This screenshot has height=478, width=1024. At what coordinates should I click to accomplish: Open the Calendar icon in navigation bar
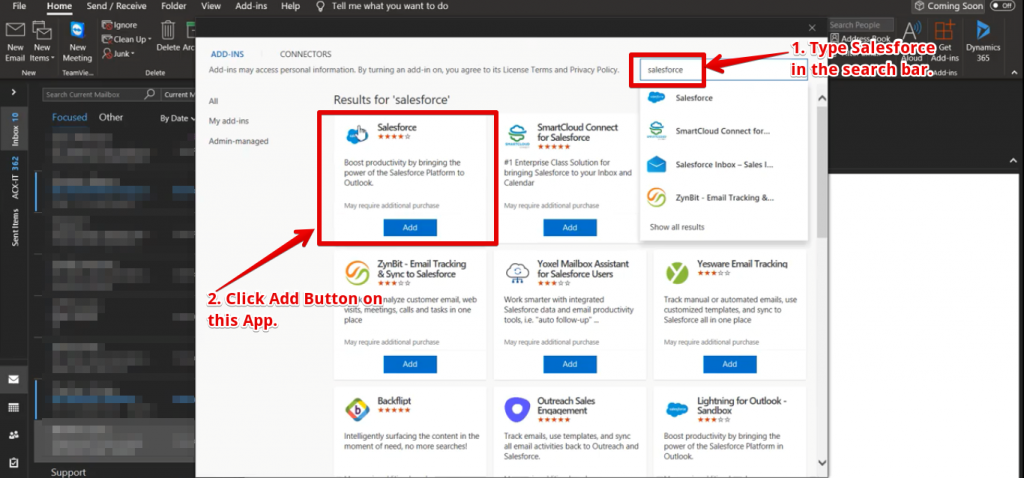tap(14, 407)
